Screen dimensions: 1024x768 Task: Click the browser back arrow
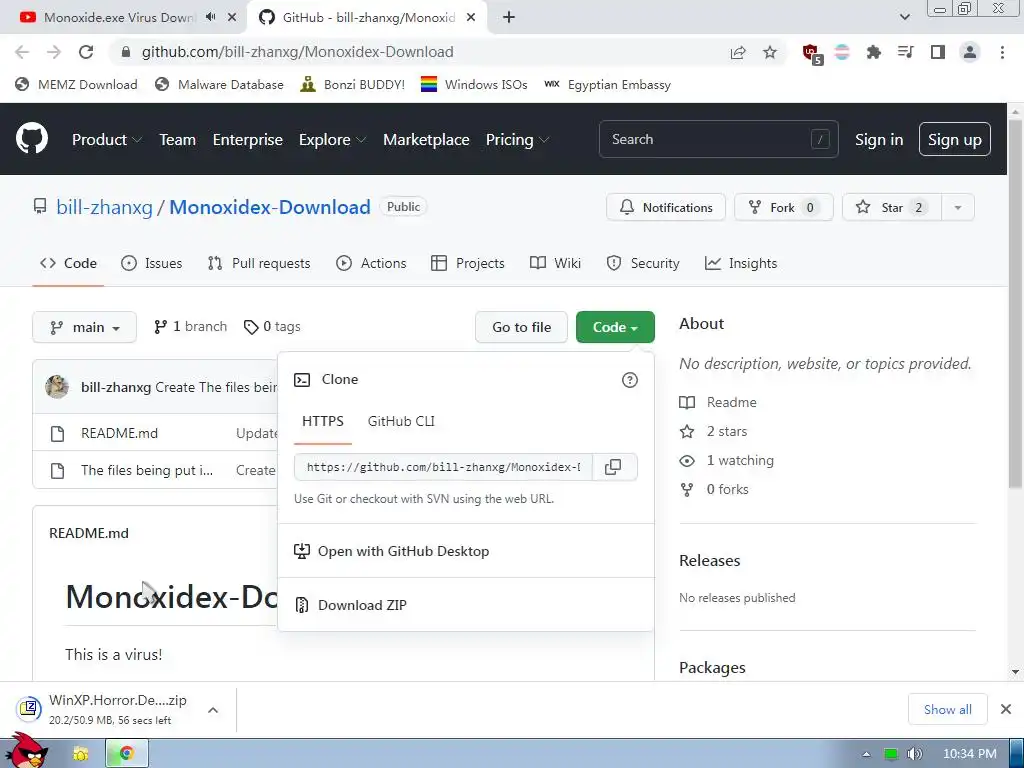pos(22,52)
